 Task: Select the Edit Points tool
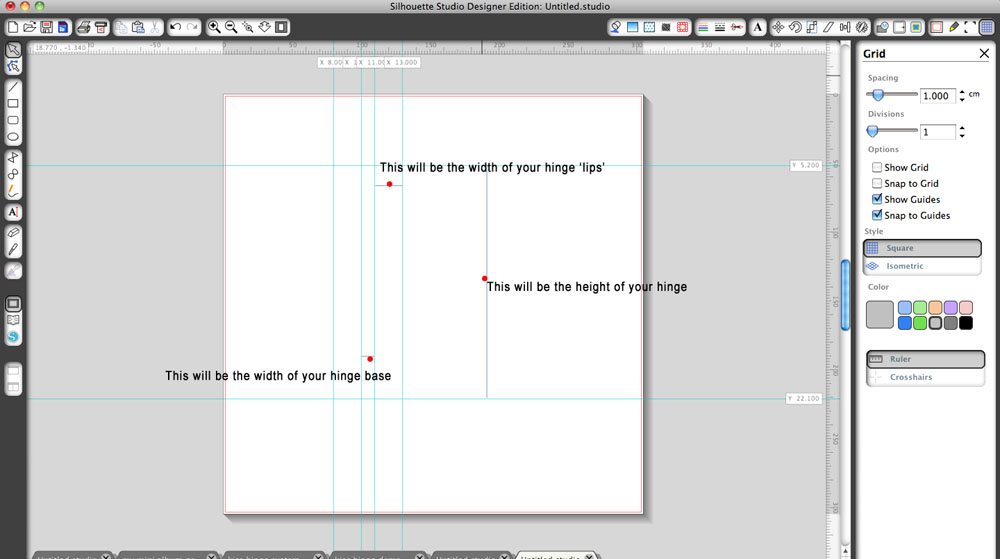point(14,67)
